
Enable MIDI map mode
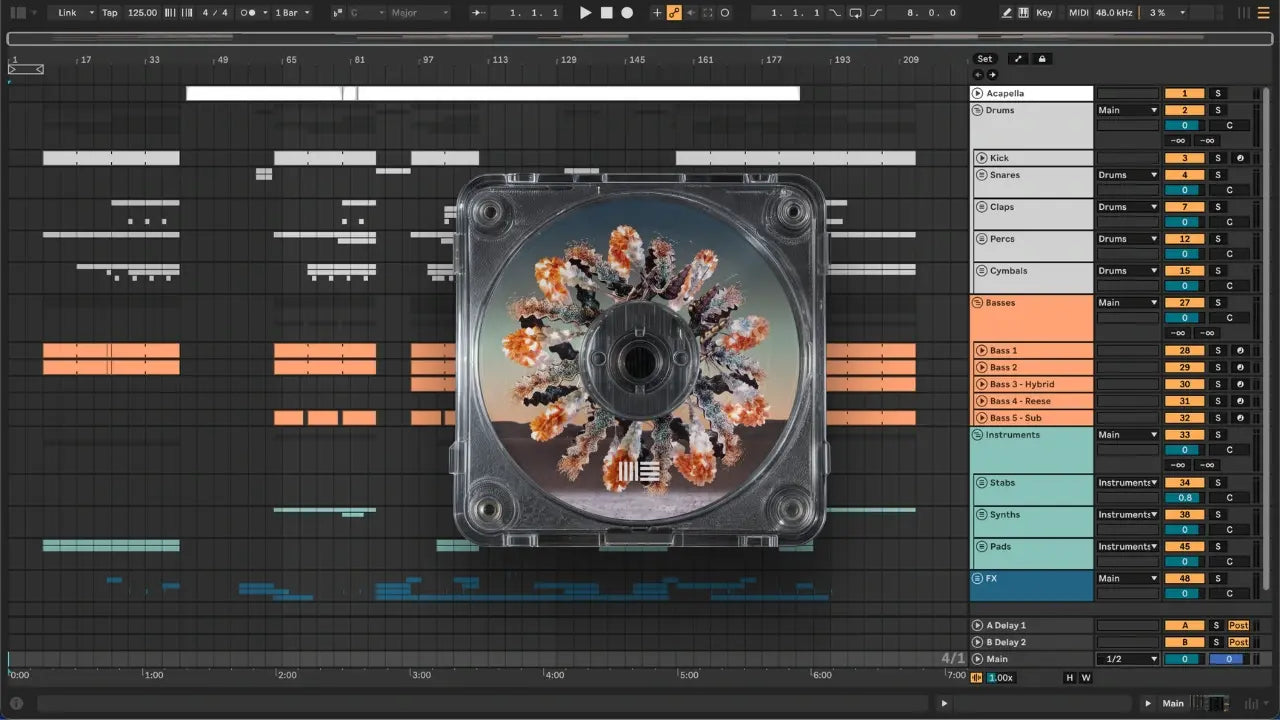tap(1078, 13)
